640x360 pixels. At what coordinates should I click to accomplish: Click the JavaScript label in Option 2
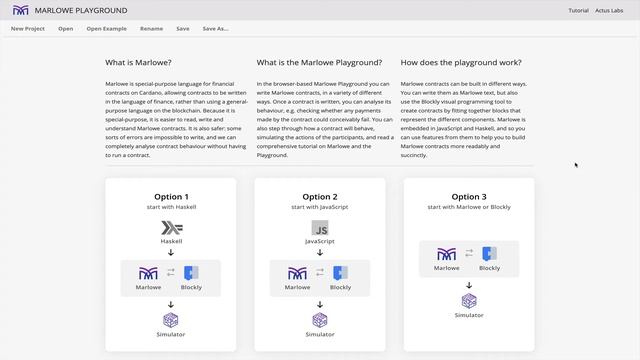tap(320, 241)
